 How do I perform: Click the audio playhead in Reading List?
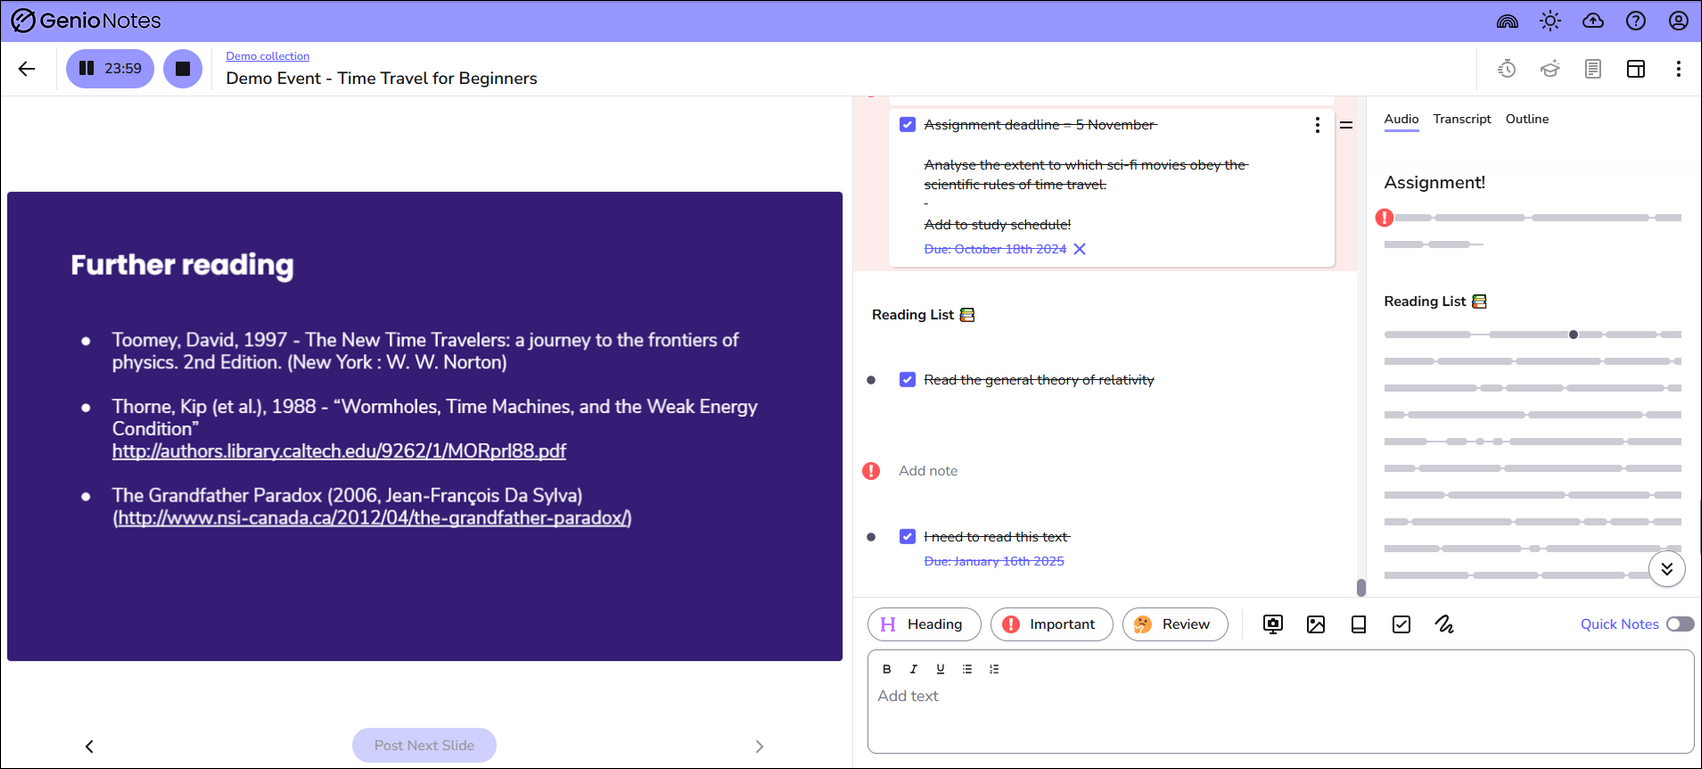pyautogui.click(x=1573, y=334)
